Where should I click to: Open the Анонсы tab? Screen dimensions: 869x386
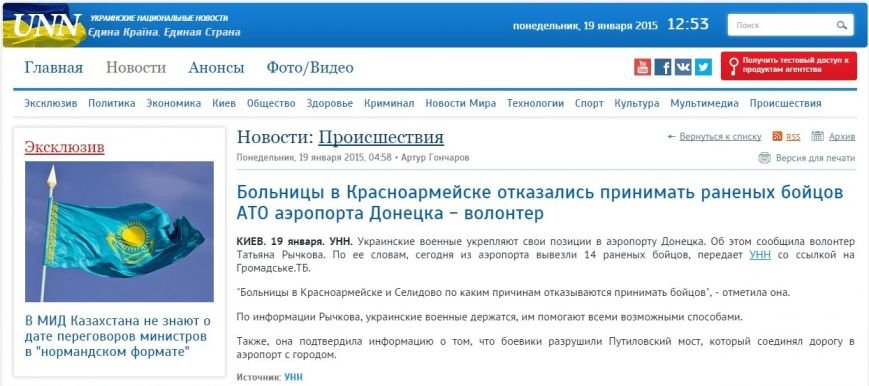(216, 68)
